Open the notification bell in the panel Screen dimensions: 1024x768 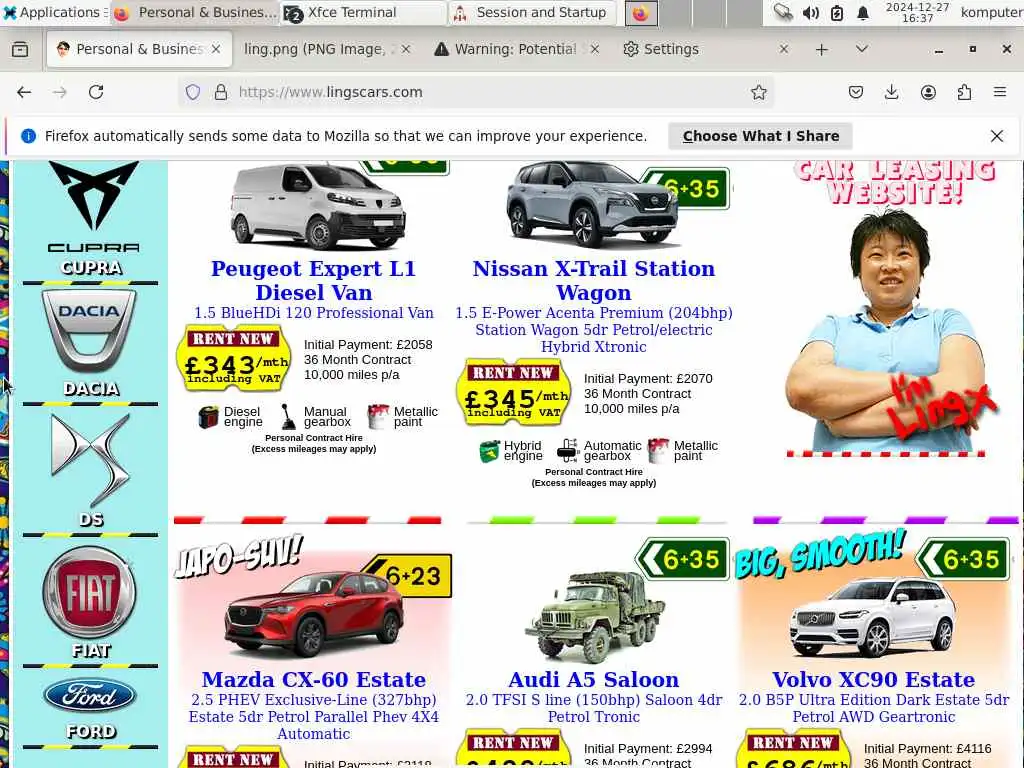click(863, 13)
